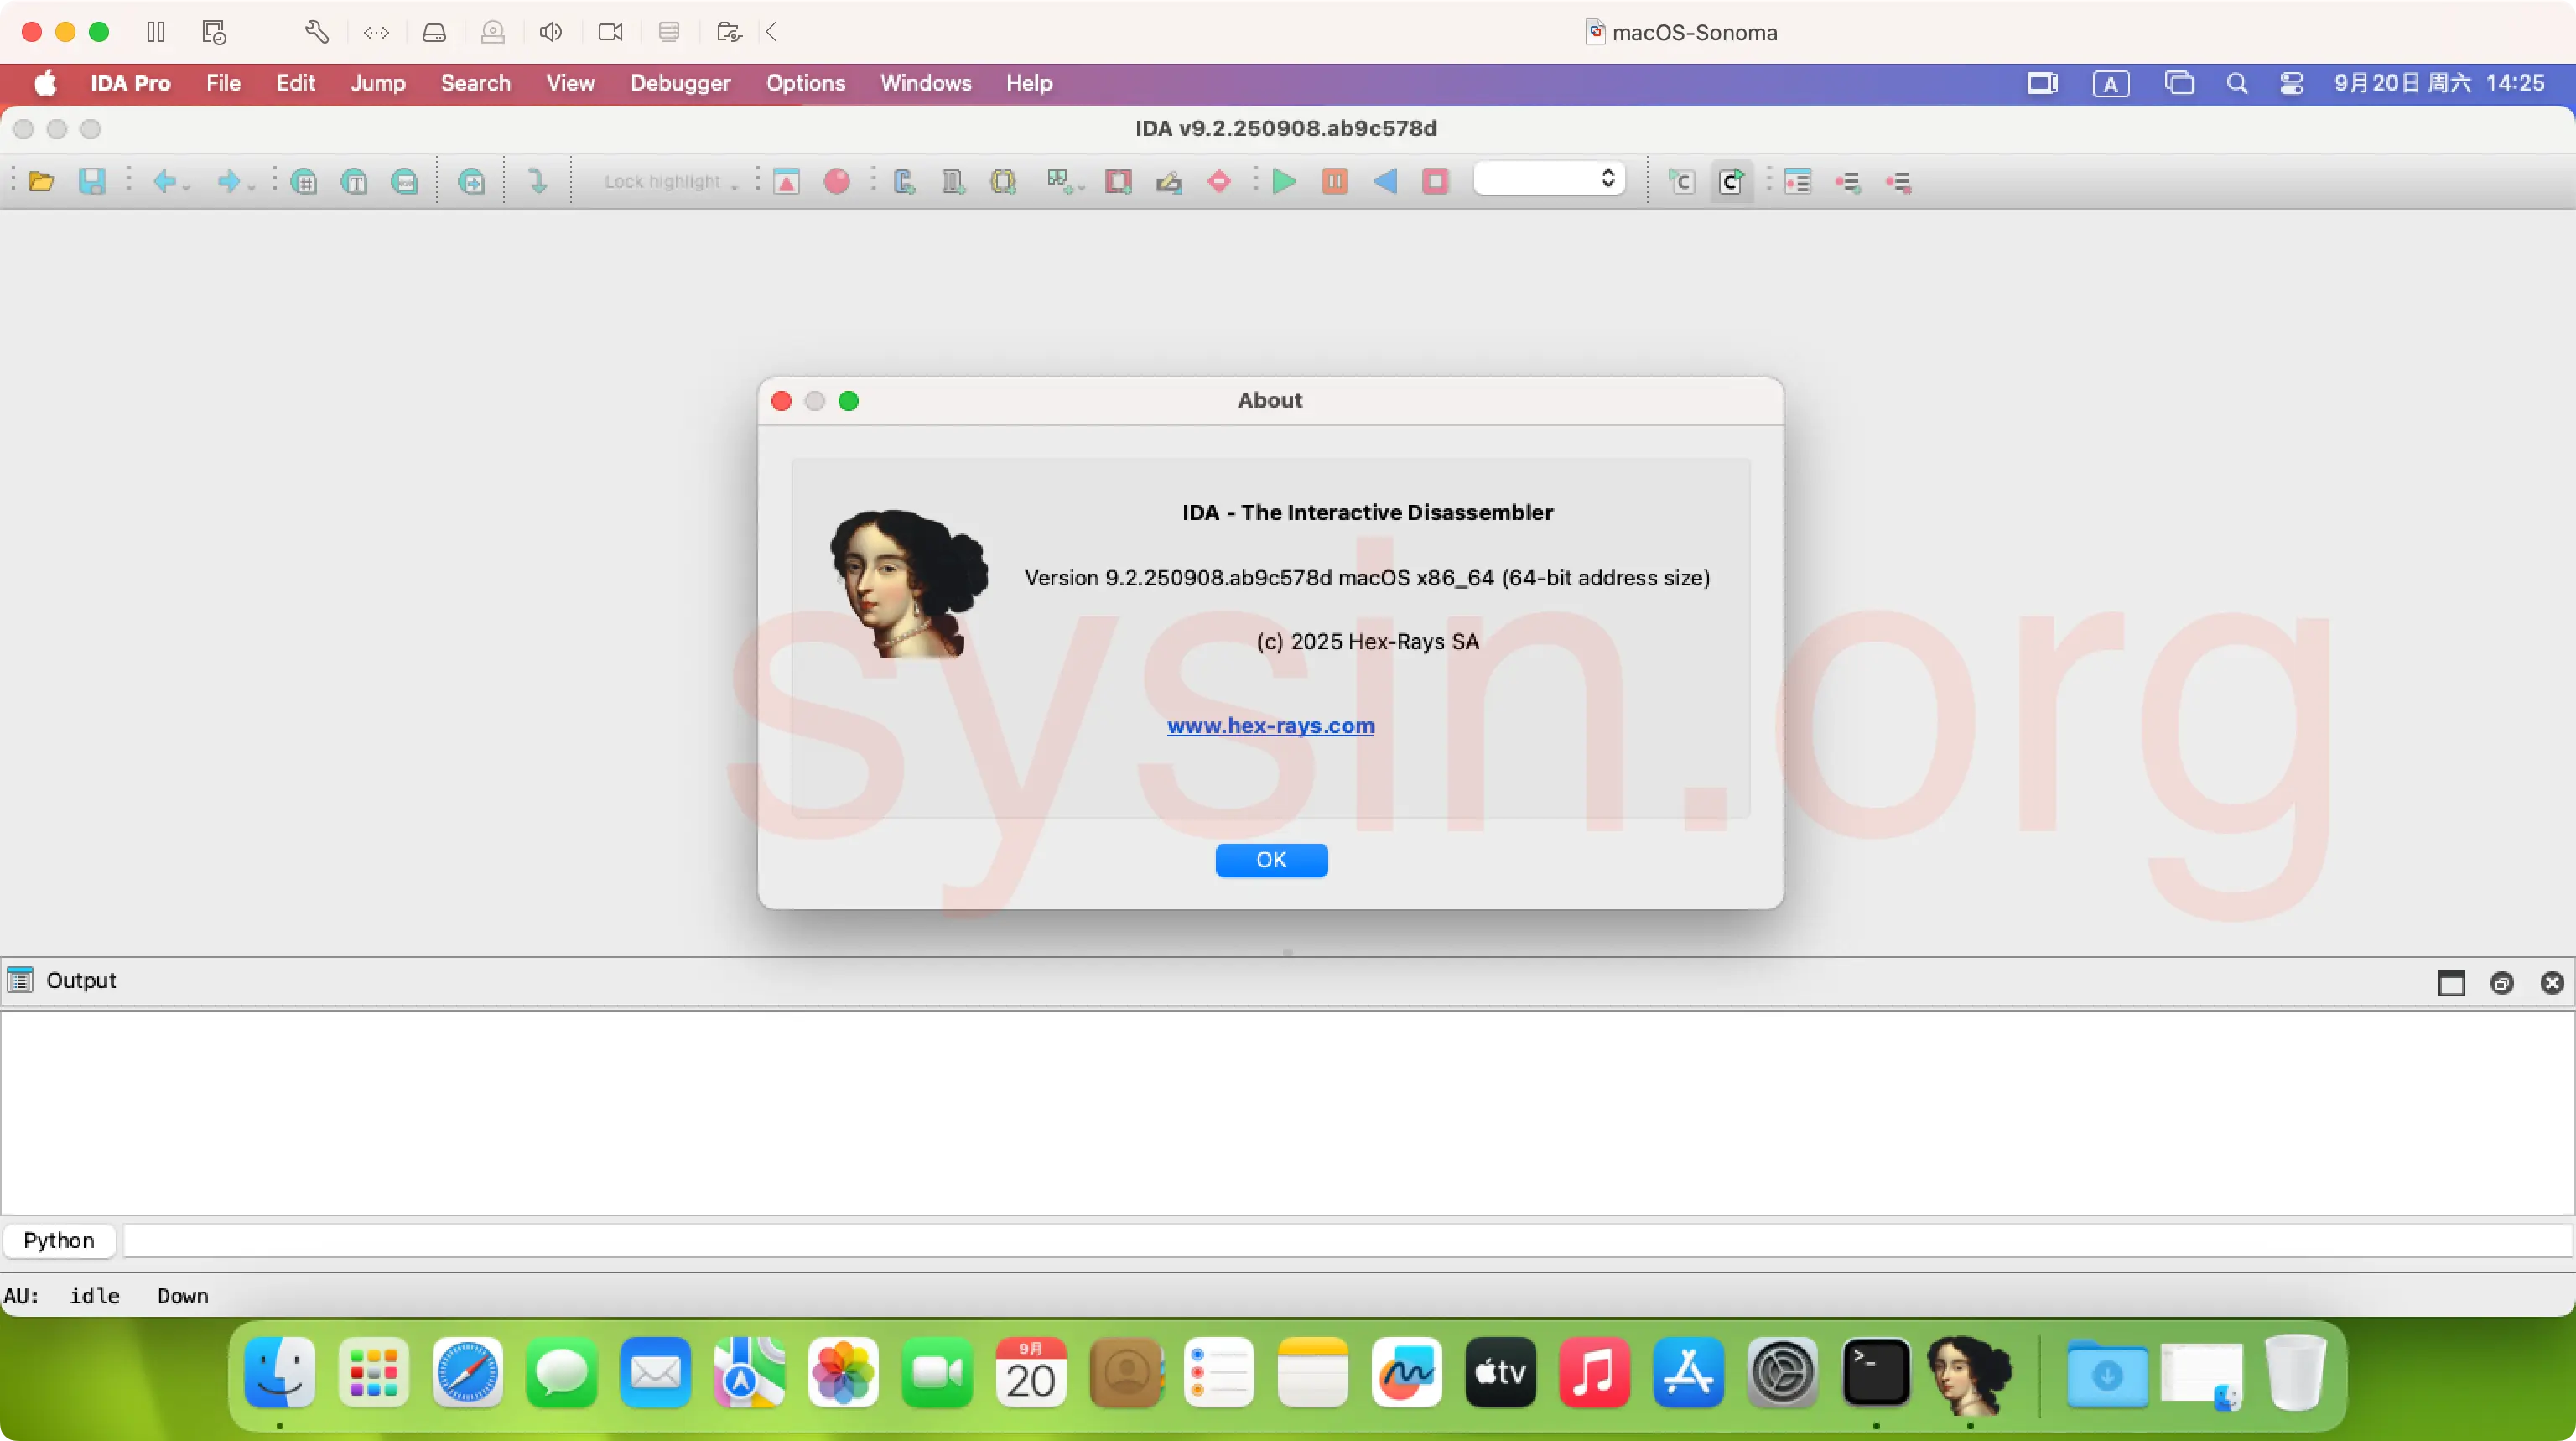
Task: Float the Output panel with undock icon
Action: pyautogui.click(x=2501, y=983)
